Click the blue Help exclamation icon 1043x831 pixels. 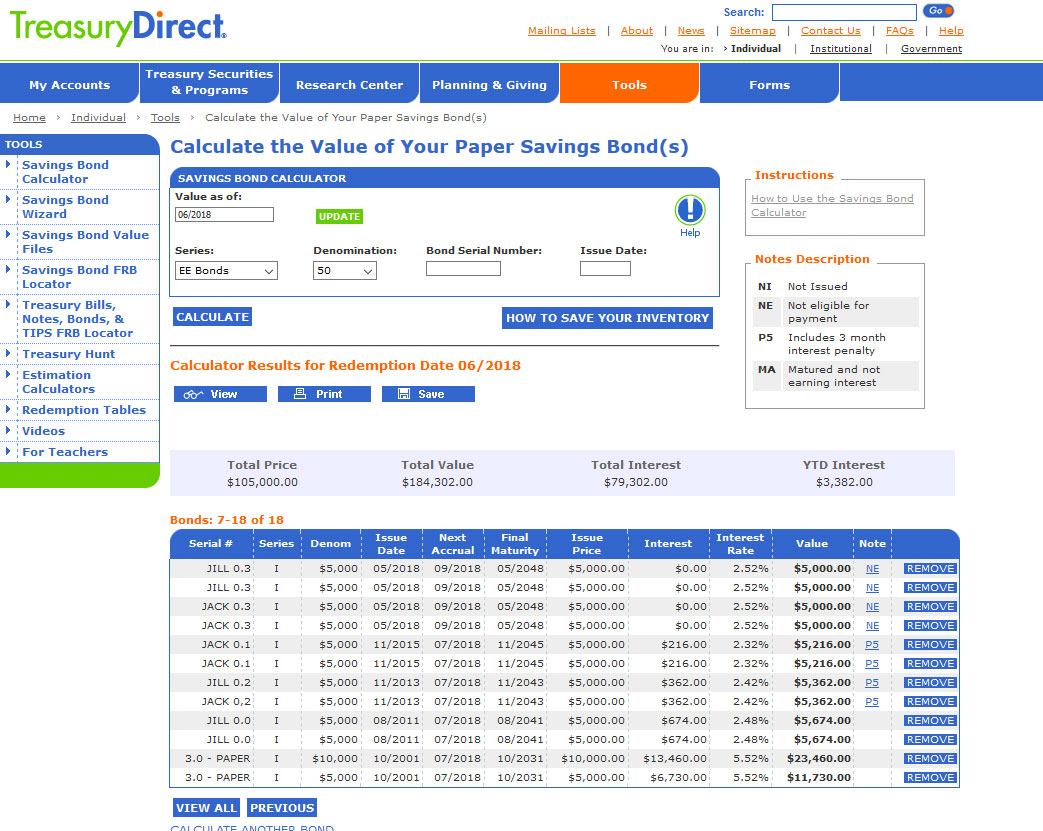pos(690,210)
